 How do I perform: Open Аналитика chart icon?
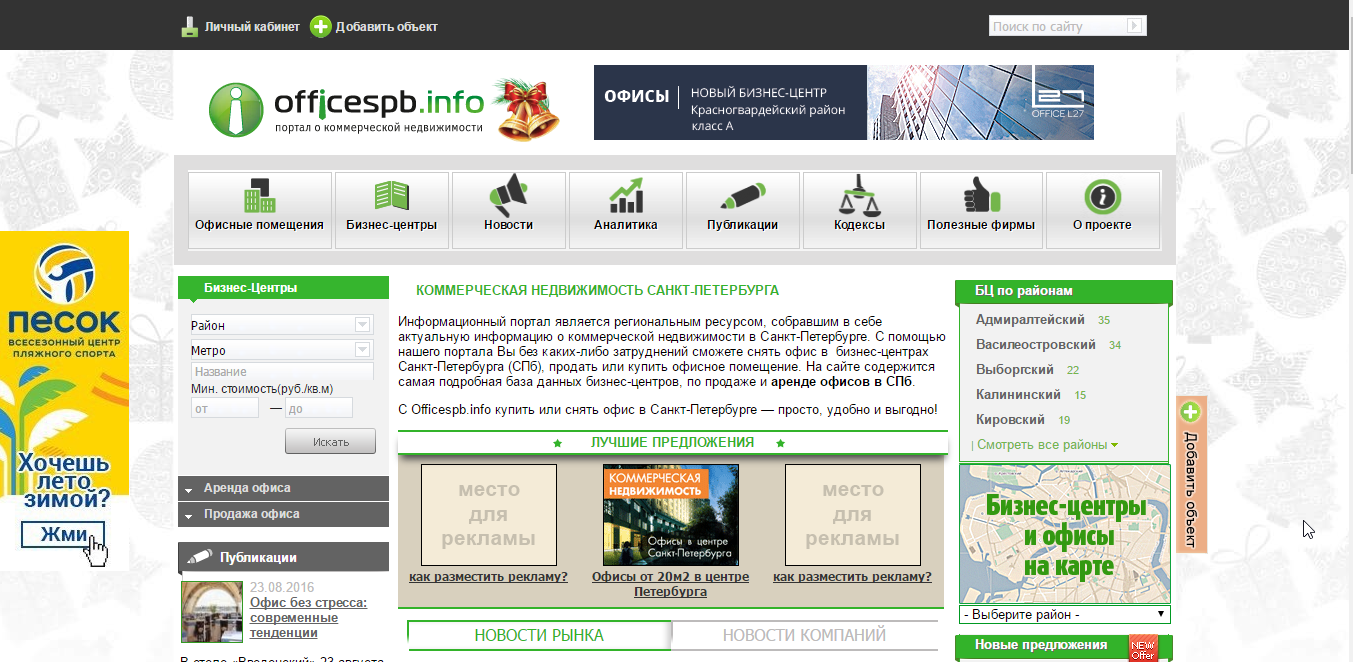(x=625, y=196)
